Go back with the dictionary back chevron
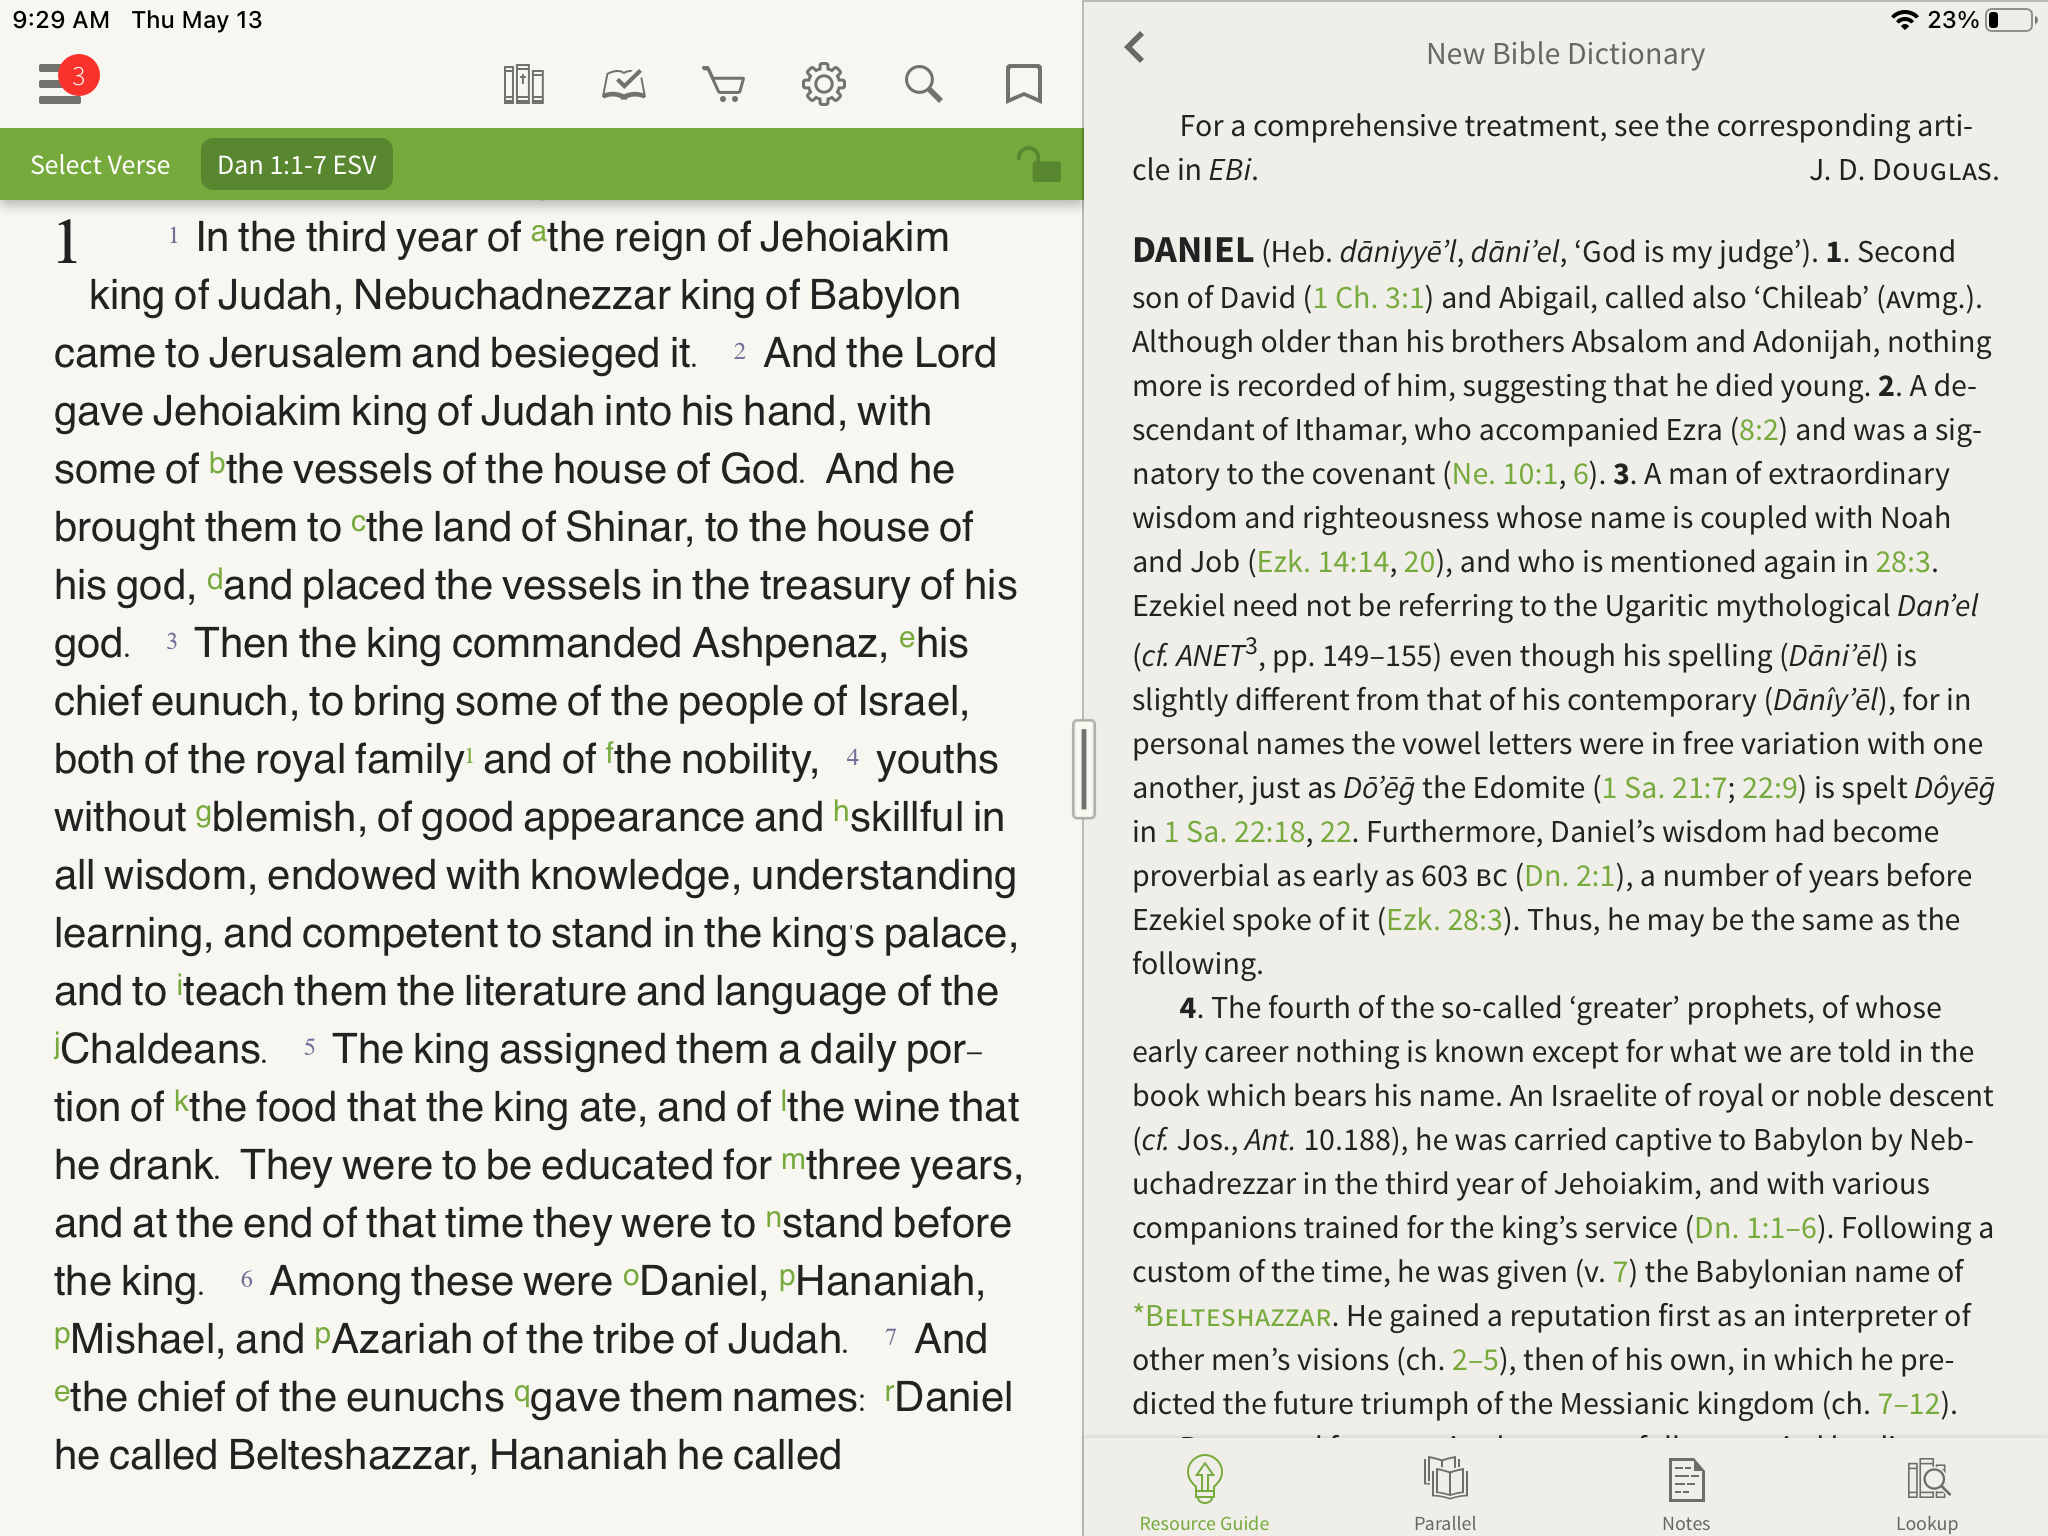 click(1135, 48)
